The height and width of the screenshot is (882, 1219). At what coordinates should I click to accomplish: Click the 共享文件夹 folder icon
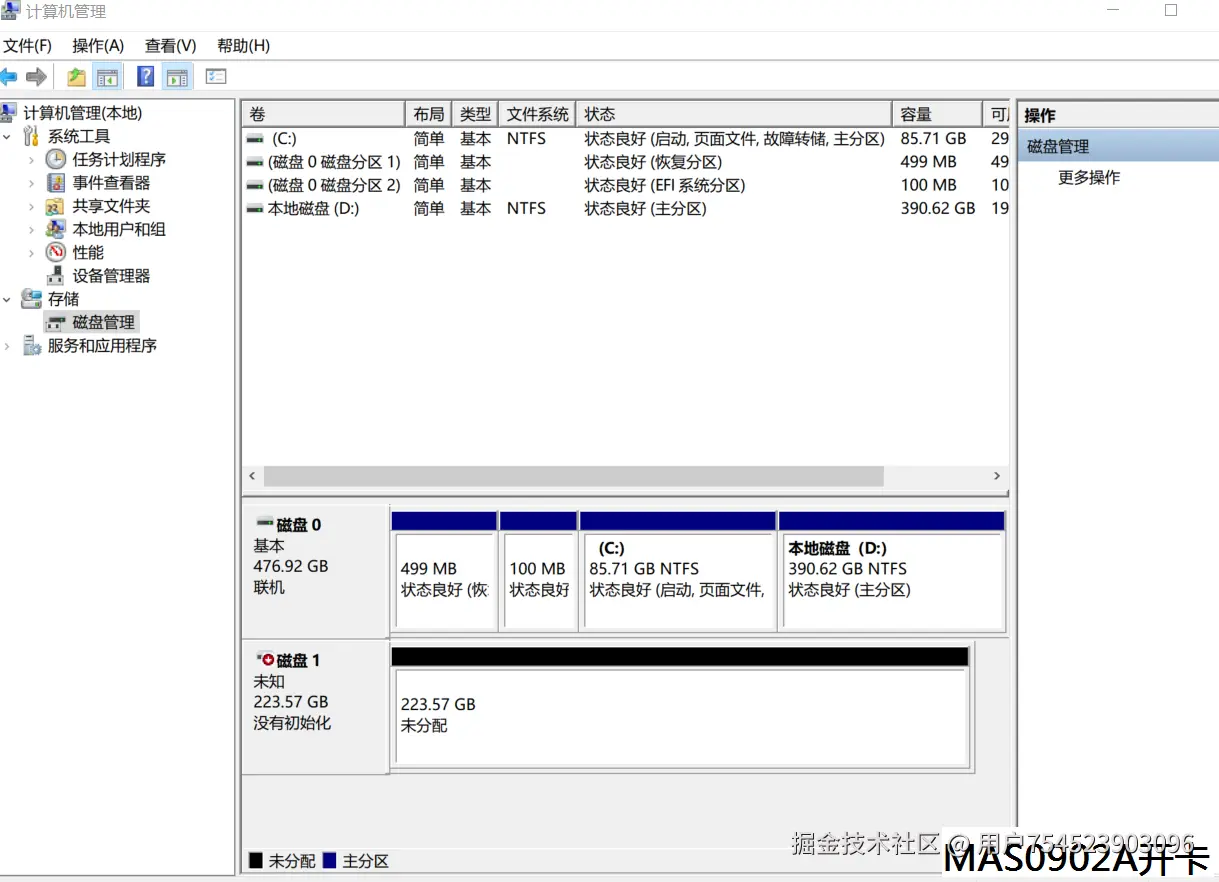coord(56,206)
